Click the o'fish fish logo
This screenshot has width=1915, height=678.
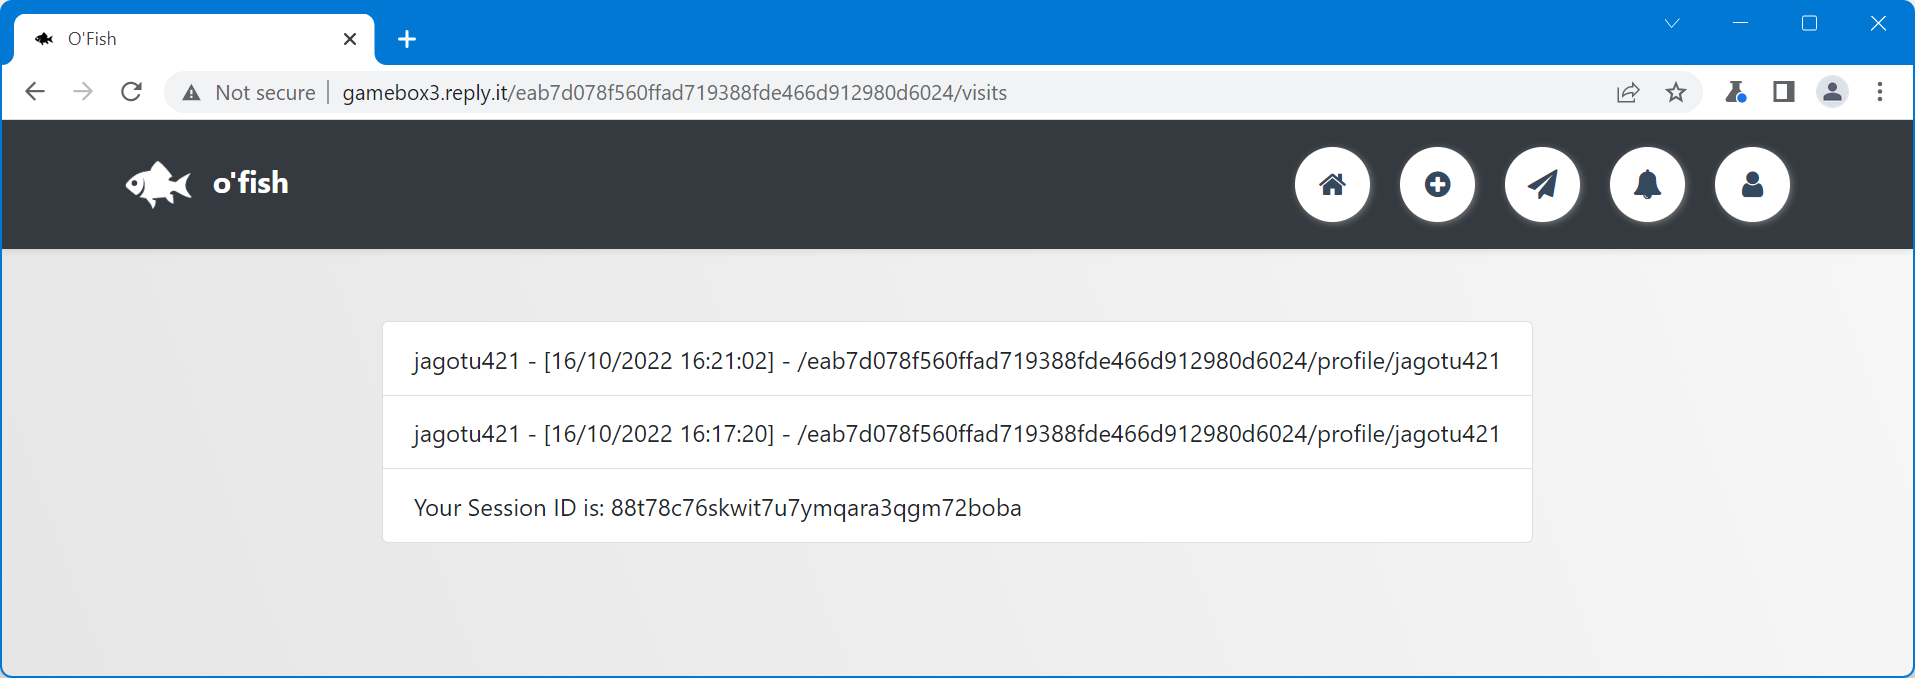pos(158,184)
